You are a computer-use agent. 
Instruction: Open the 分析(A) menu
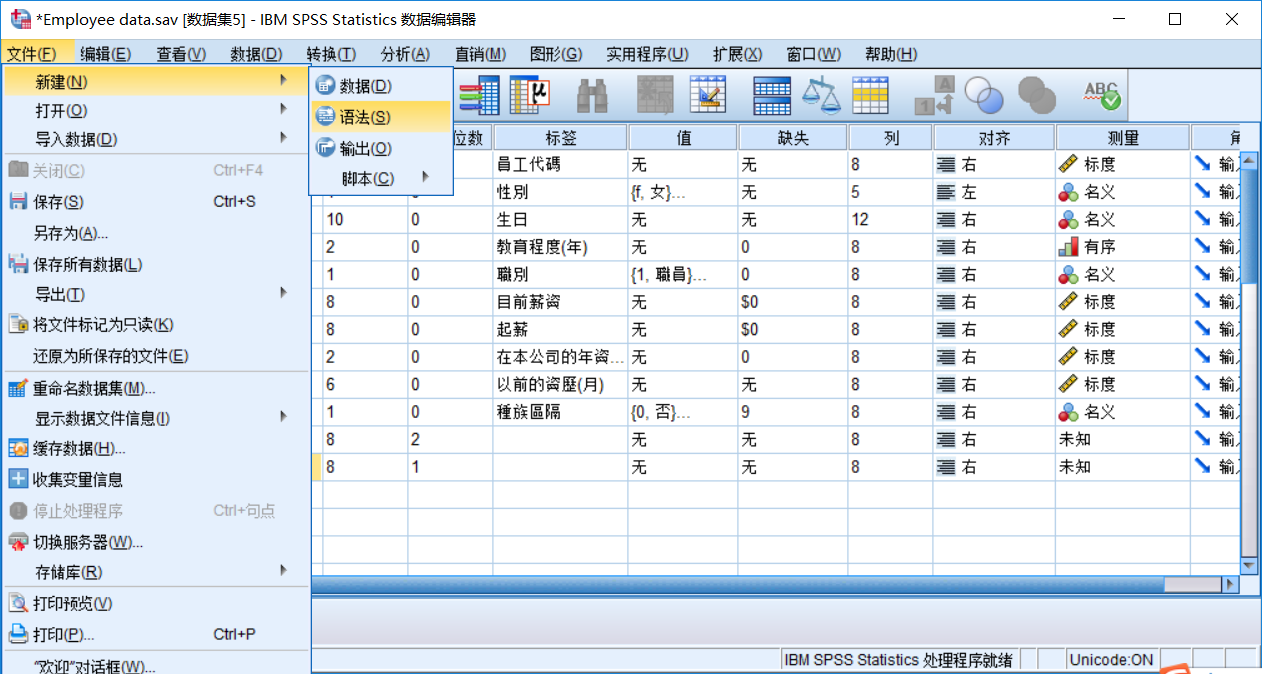click(405, 54)
